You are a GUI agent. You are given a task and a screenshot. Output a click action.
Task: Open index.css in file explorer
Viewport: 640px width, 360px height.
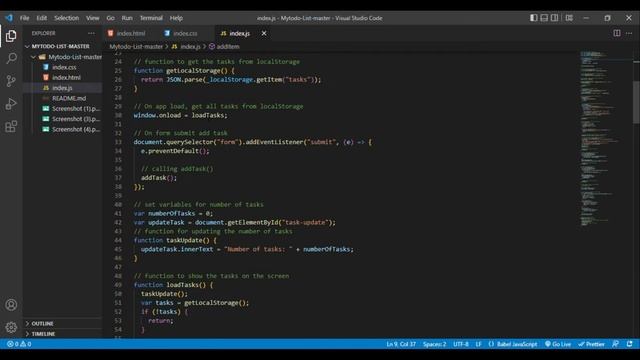64,67
